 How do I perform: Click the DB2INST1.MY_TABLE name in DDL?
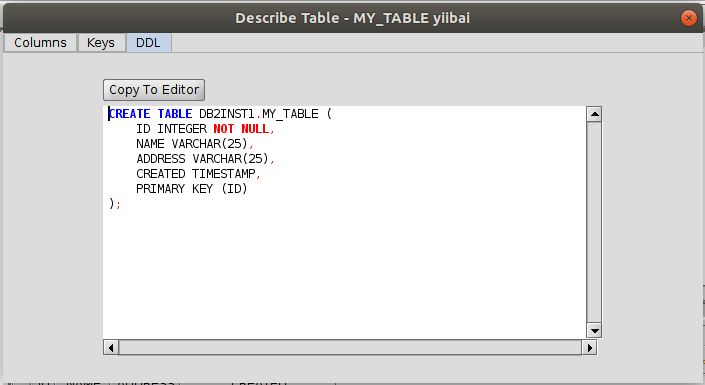tap(259, 114)
